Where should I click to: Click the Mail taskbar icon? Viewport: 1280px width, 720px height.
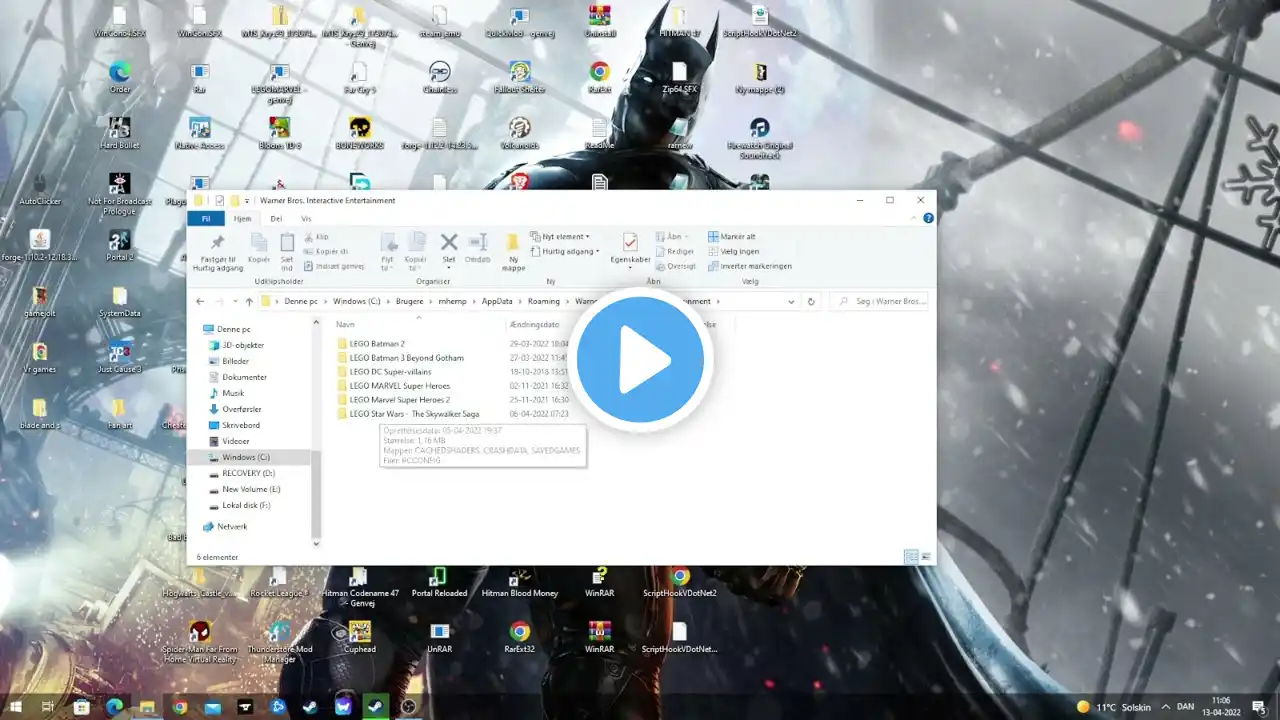point(213,706)
